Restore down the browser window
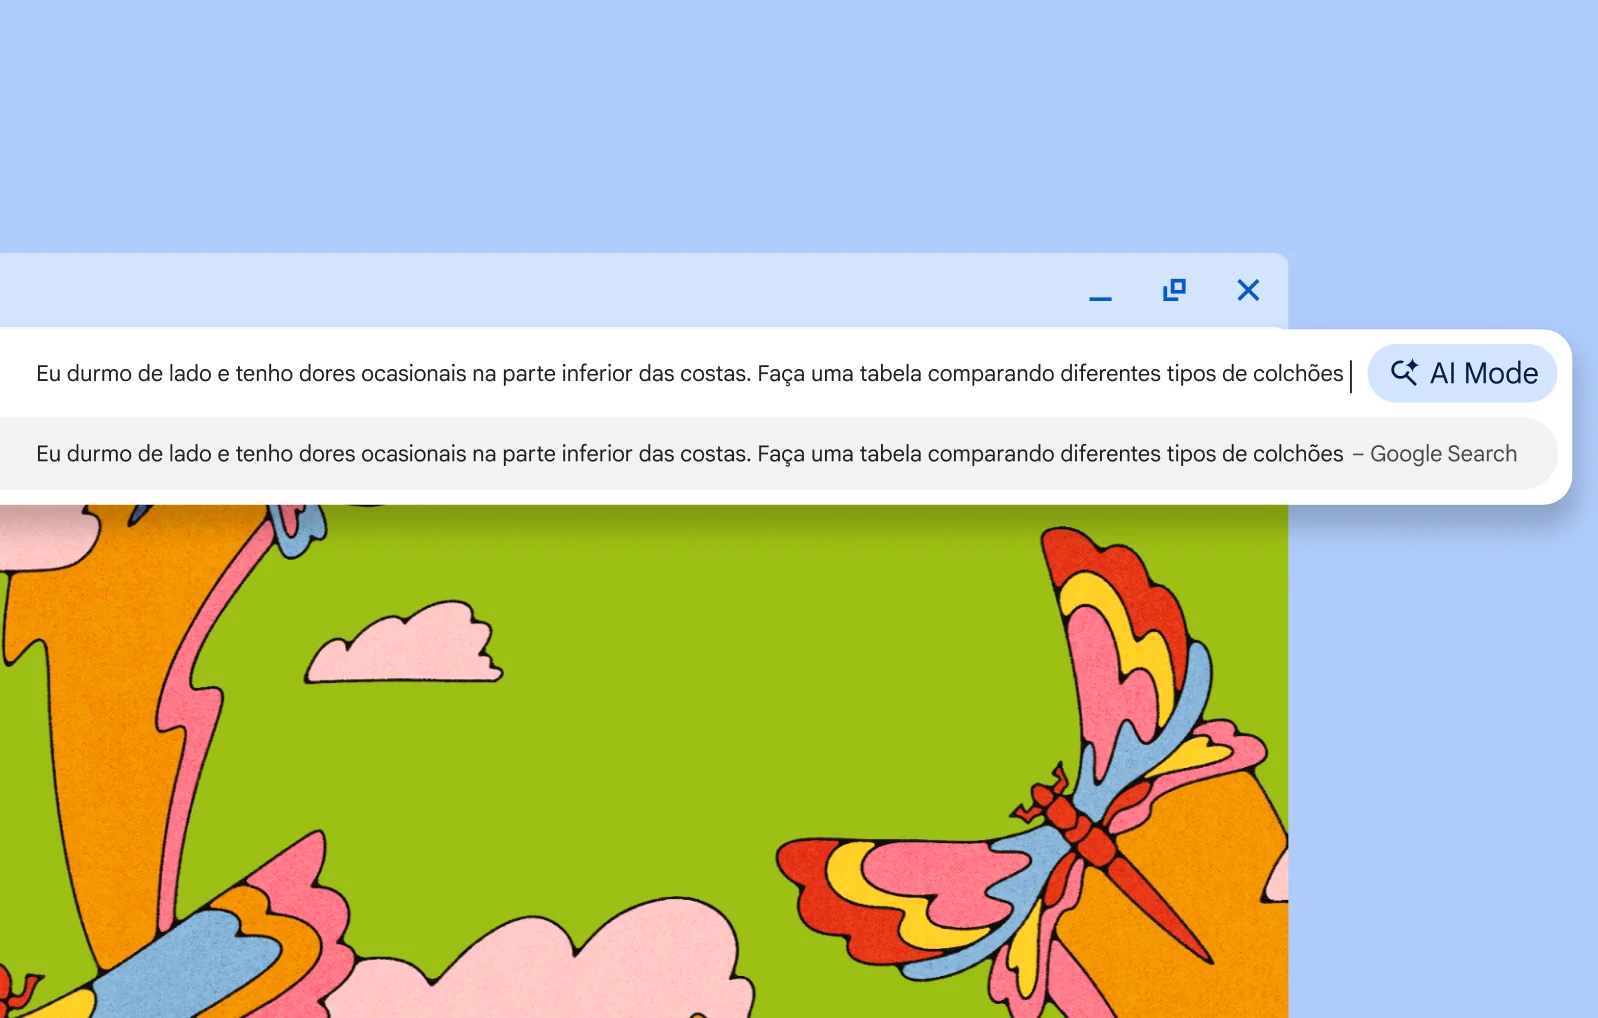This screenshot has height=1018, width=1598. (1174, 290)
